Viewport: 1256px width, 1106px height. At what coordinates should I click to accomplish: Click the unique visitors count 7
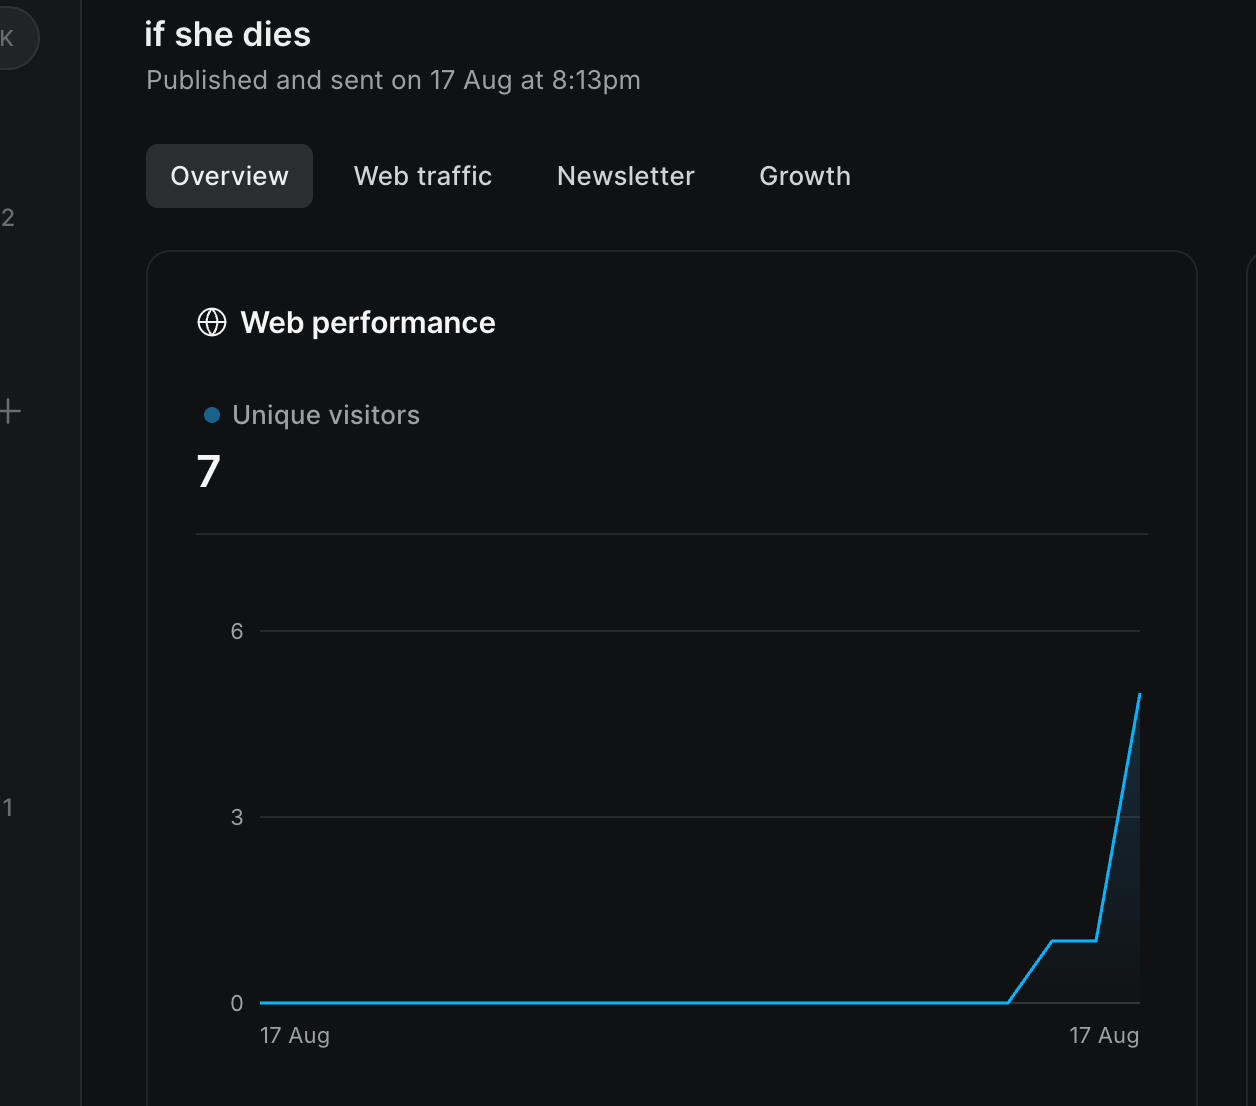208,472
